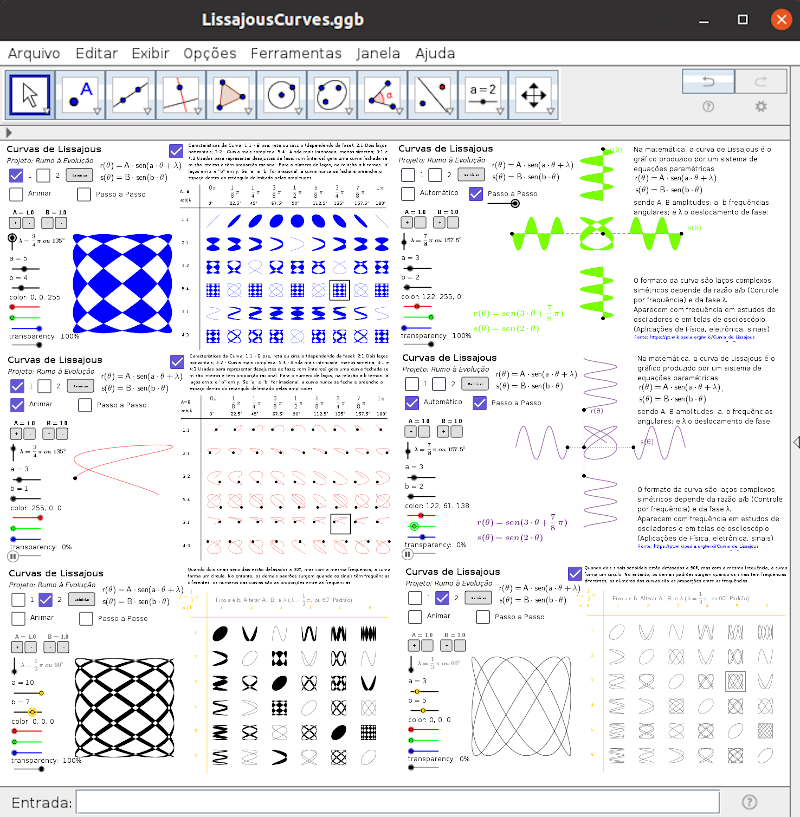Image resolution: width=800 pixels, height=817 pixels.
Task: Click gray button beside box 2, blue-curve panel
Action: (x=79, y=176)
